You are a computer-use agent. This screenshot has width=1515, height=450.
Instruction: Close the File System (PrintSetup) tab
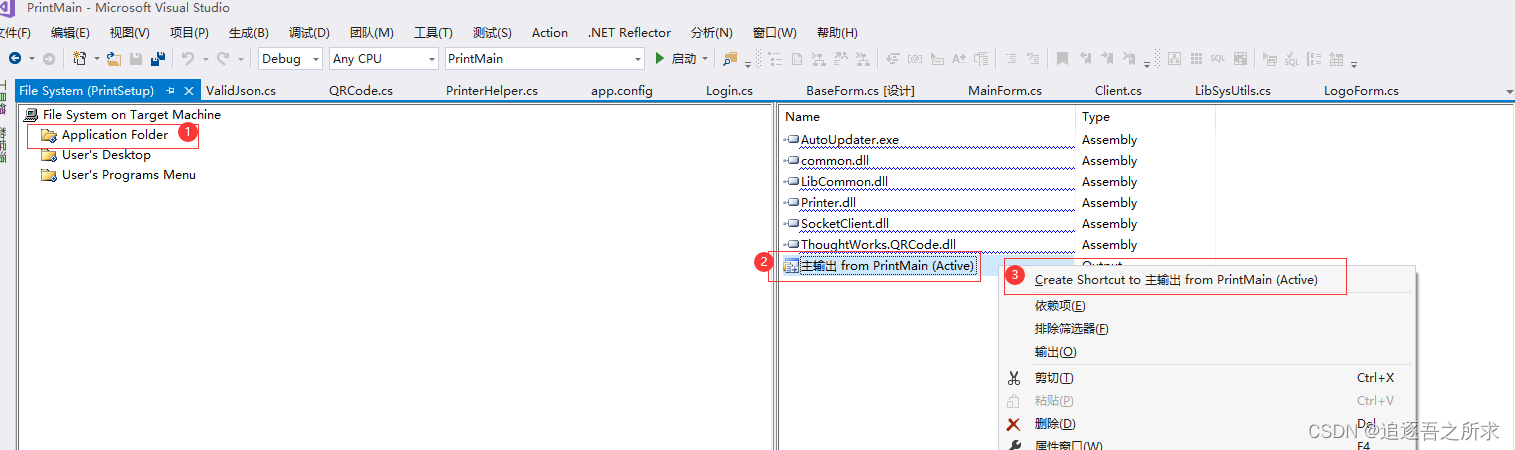click(189, 91)
